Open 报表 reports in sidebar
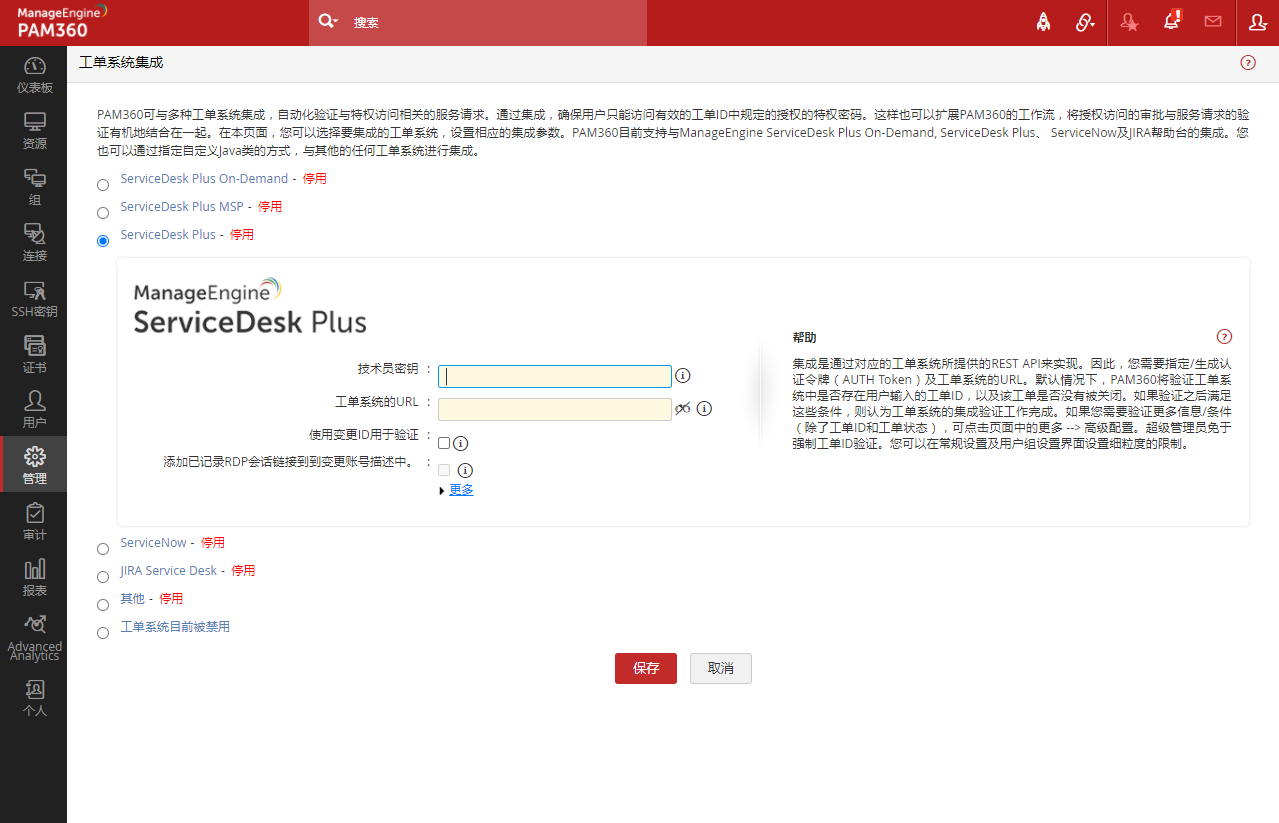 click(x=34, y=578)
